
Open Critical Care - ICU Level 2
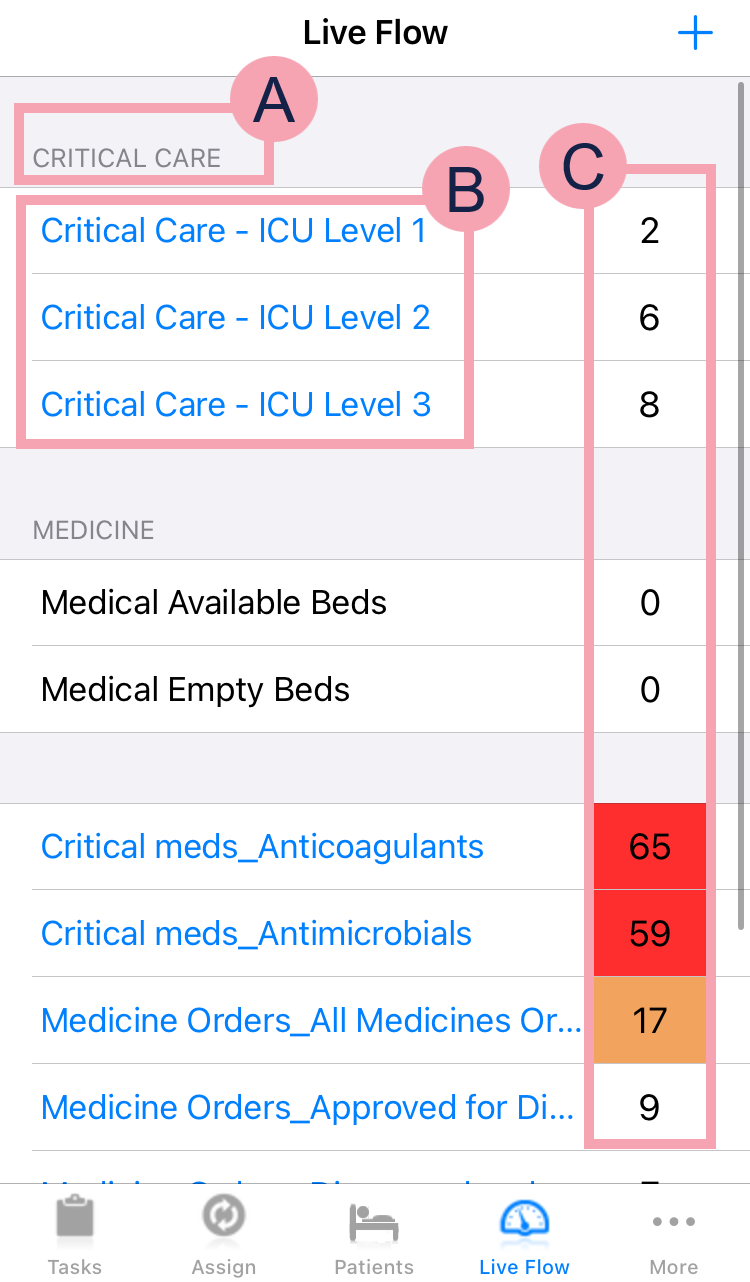(x=235, y=318)
